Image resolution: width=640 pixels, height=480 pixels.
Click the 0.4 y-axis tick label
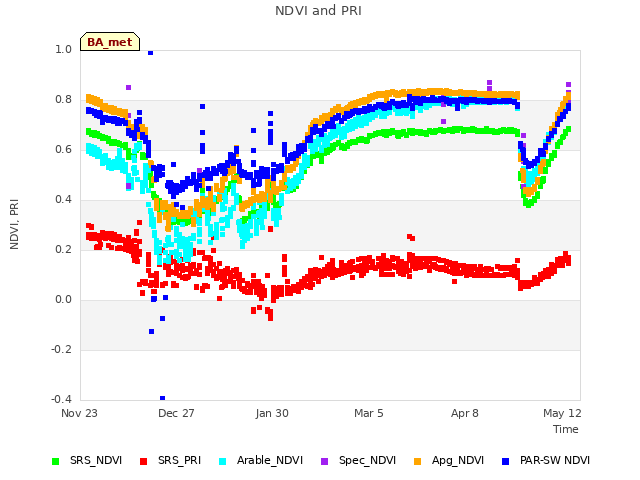click(63, 199)
